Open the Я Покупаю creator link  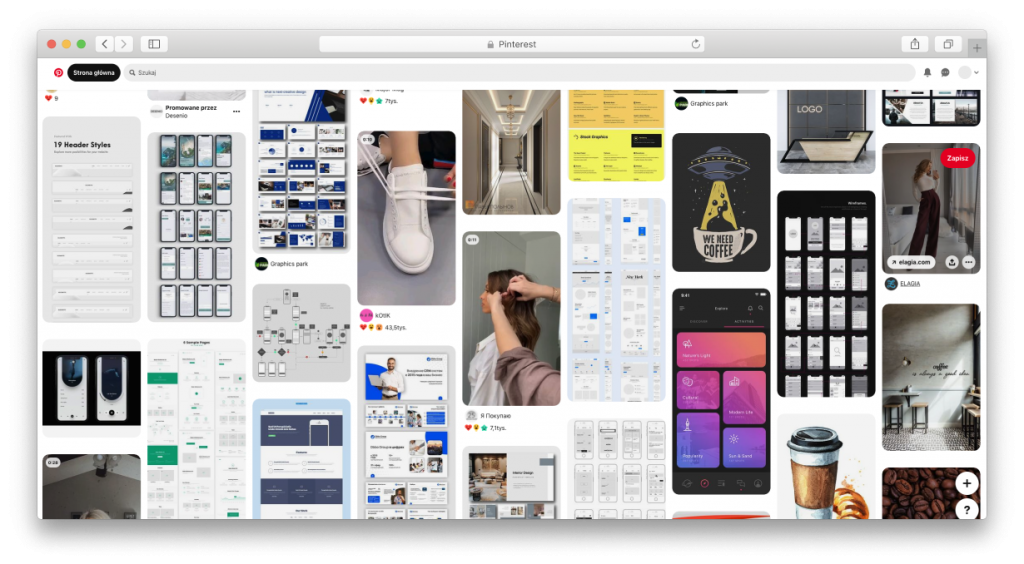coord(495,415)
